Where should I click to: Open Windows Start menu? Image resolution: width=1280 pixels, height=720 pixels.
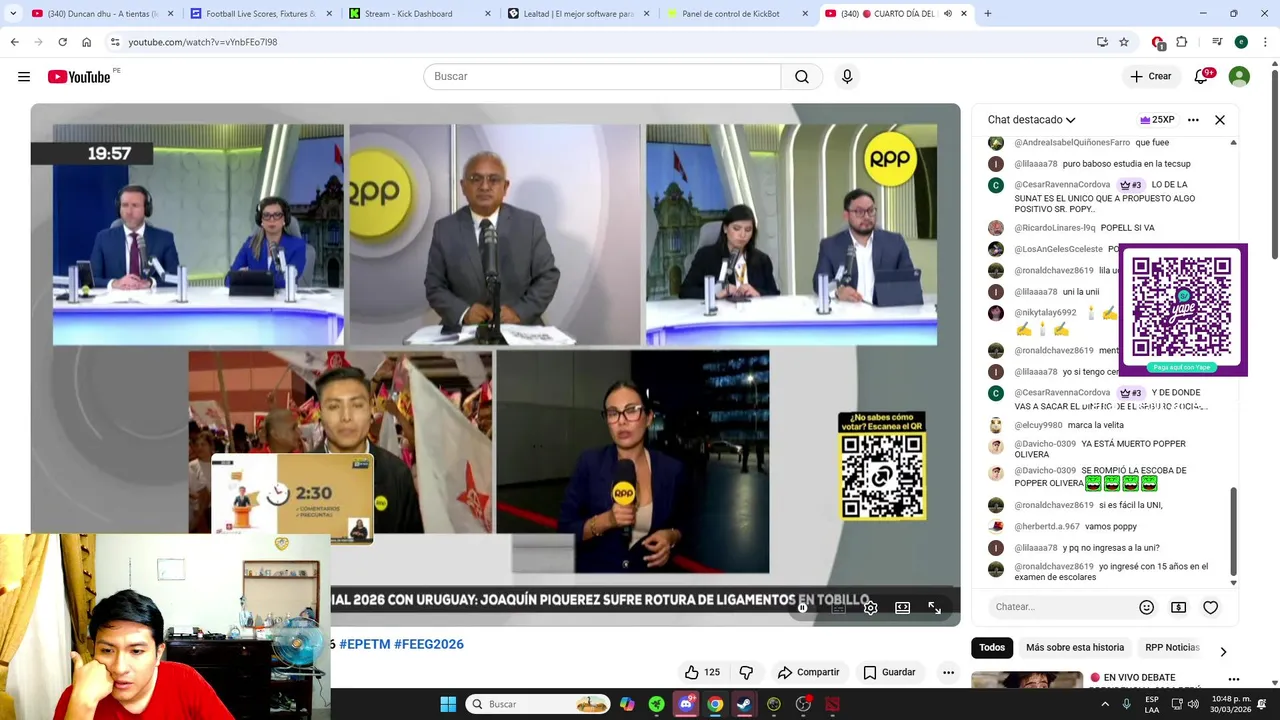click(448, 704)
